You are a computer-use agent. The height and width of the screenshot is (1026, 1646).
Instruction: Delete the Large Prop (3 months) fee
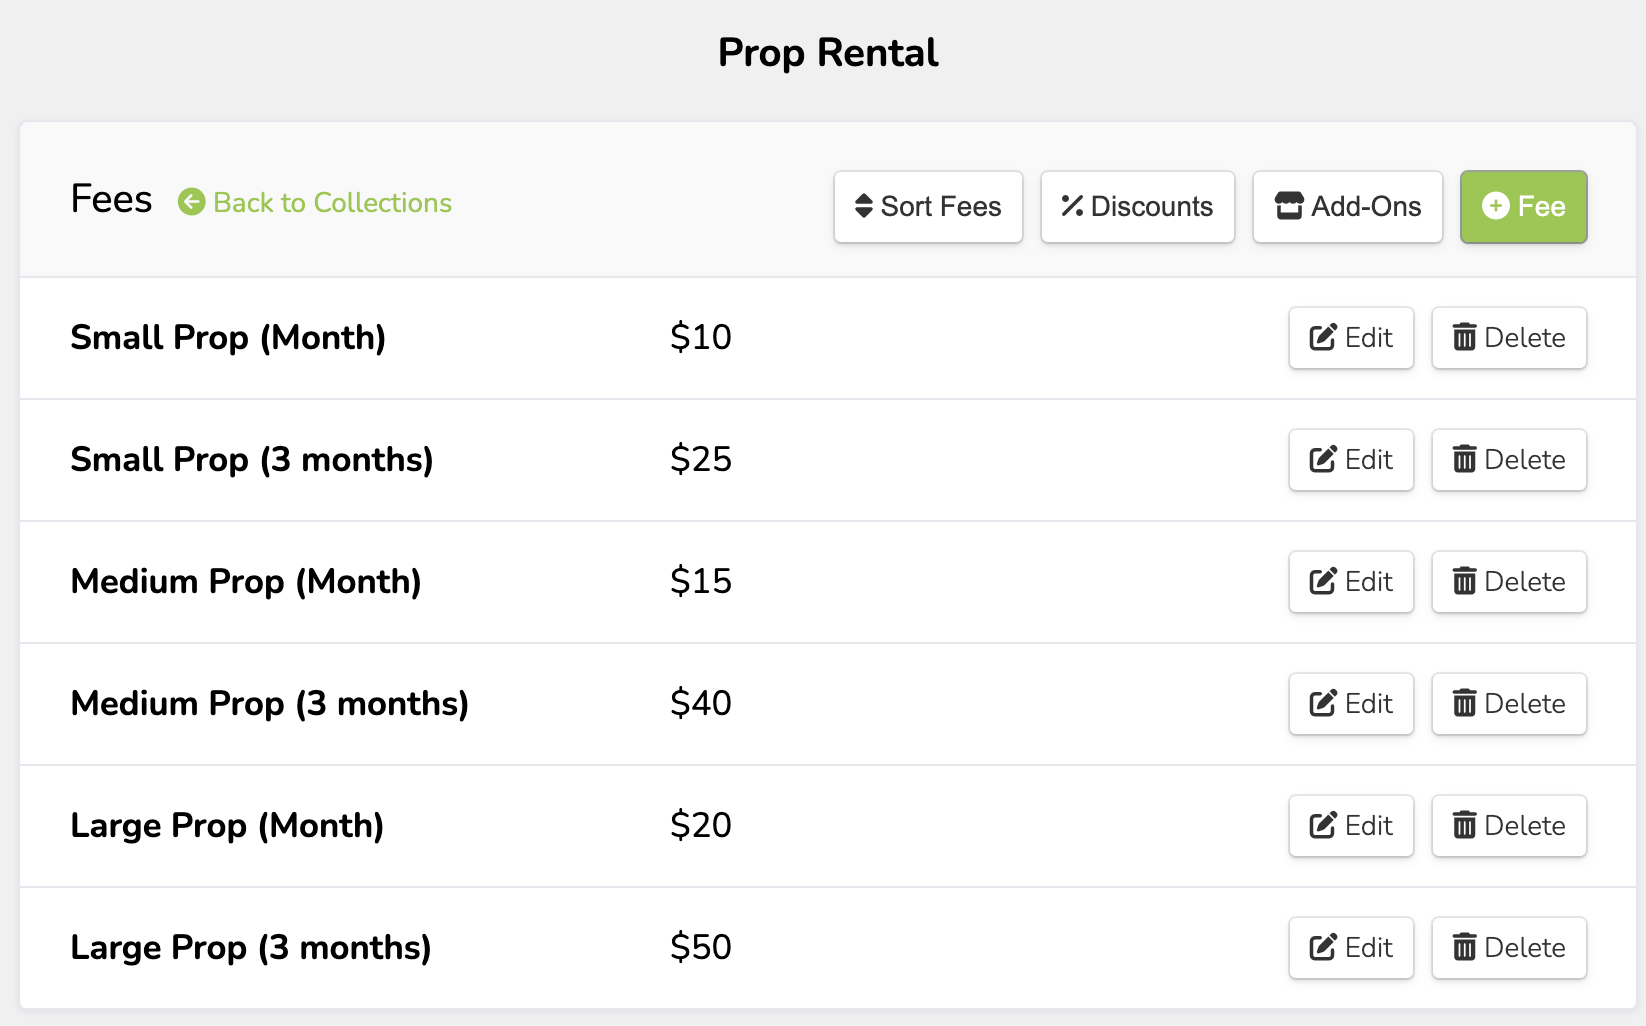pyautogui.click(x=1508, y=948)
